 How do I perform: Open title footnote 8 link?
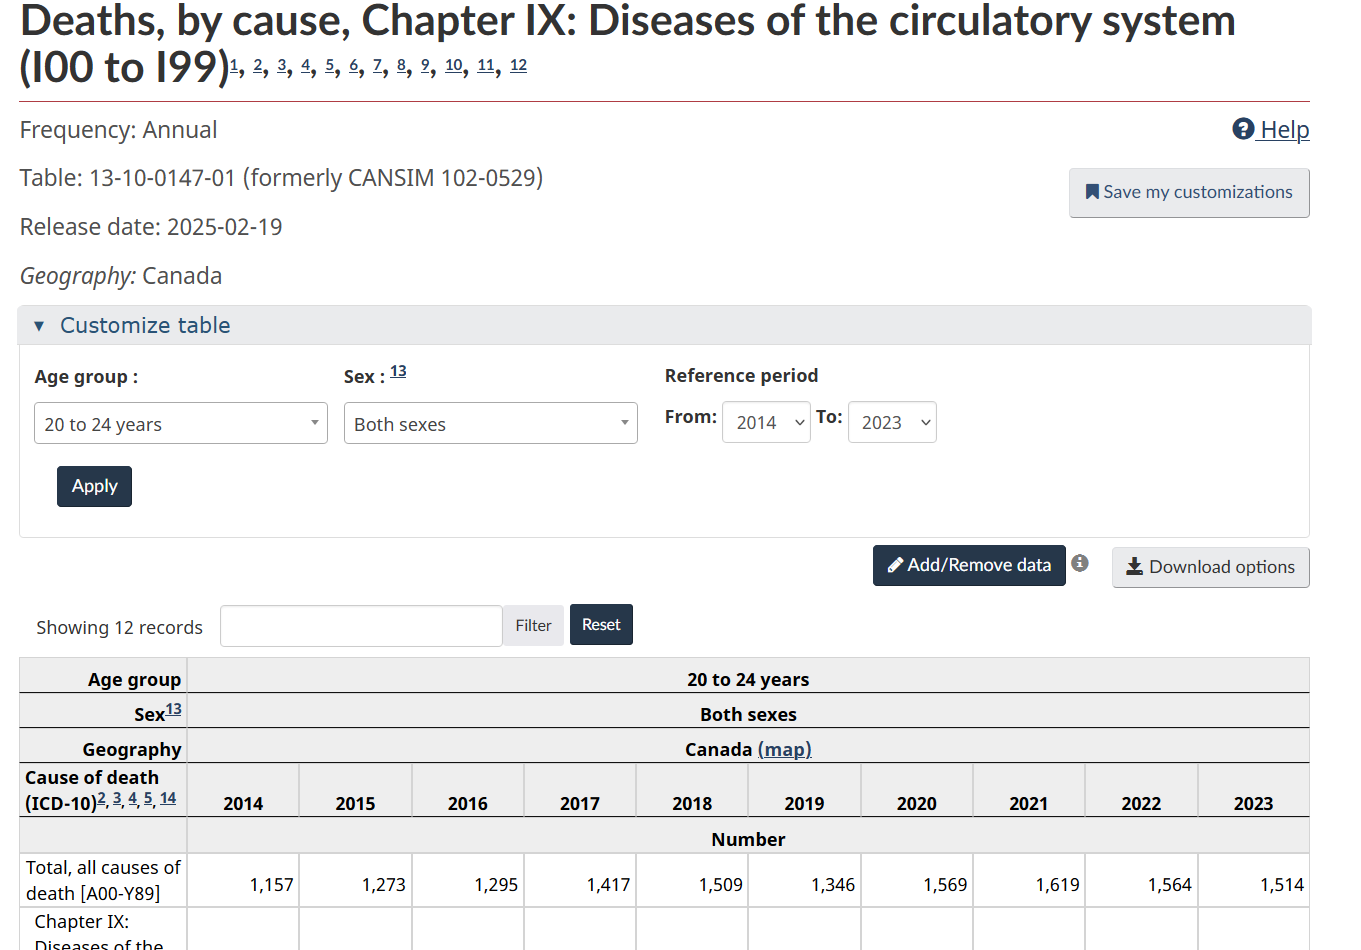[402, 65]
